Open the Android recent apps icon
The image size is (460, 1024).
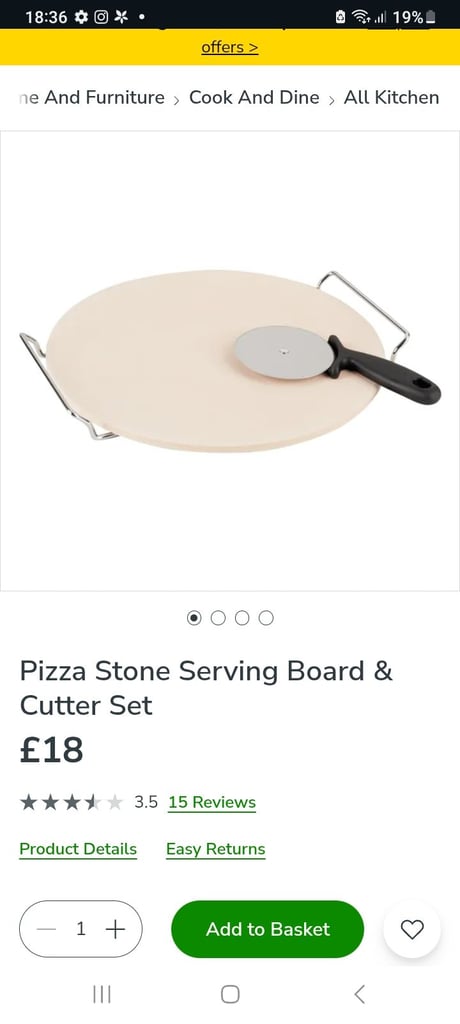pyautogui.click(x=101, y=994)
